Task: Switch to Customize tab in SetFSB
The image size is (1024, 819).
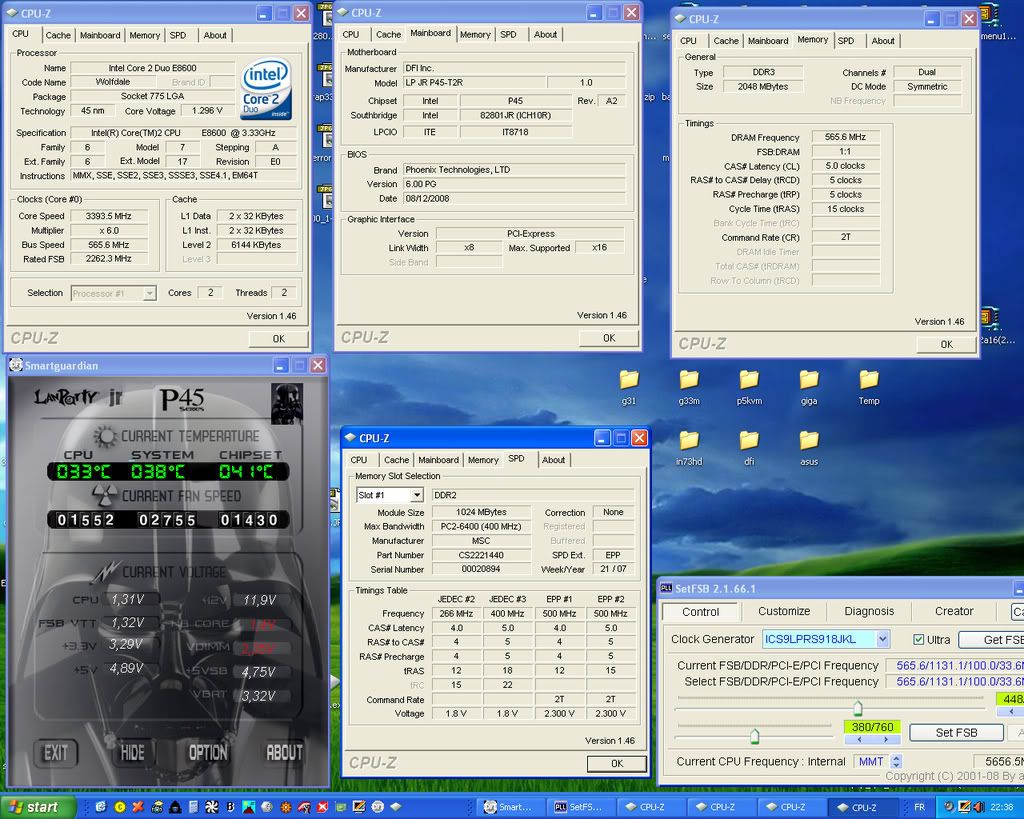Action: [784, 611]
